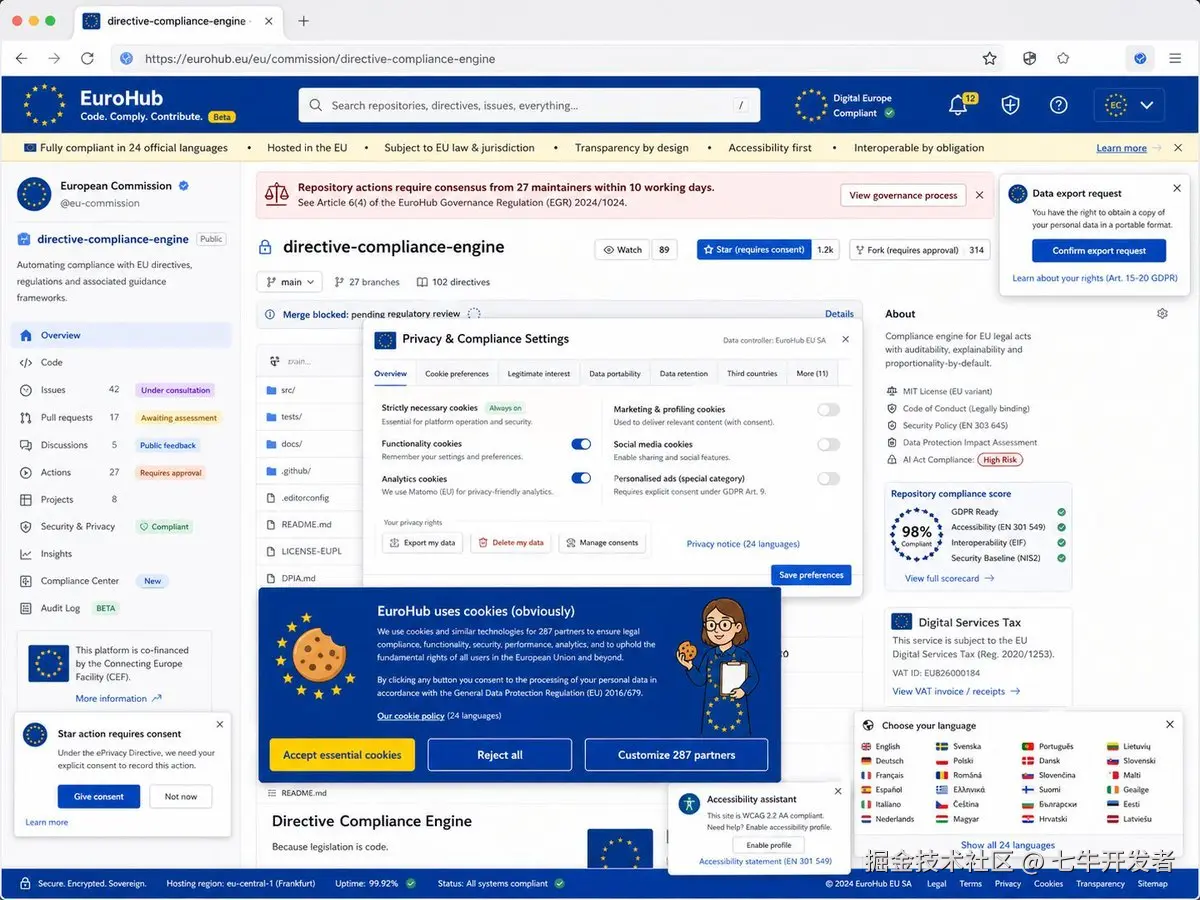This screenshot has width=1200, height=900.
Task: Enable Marketing & profiling cookies
Action: pyautogui.click(x=828, y=409)
